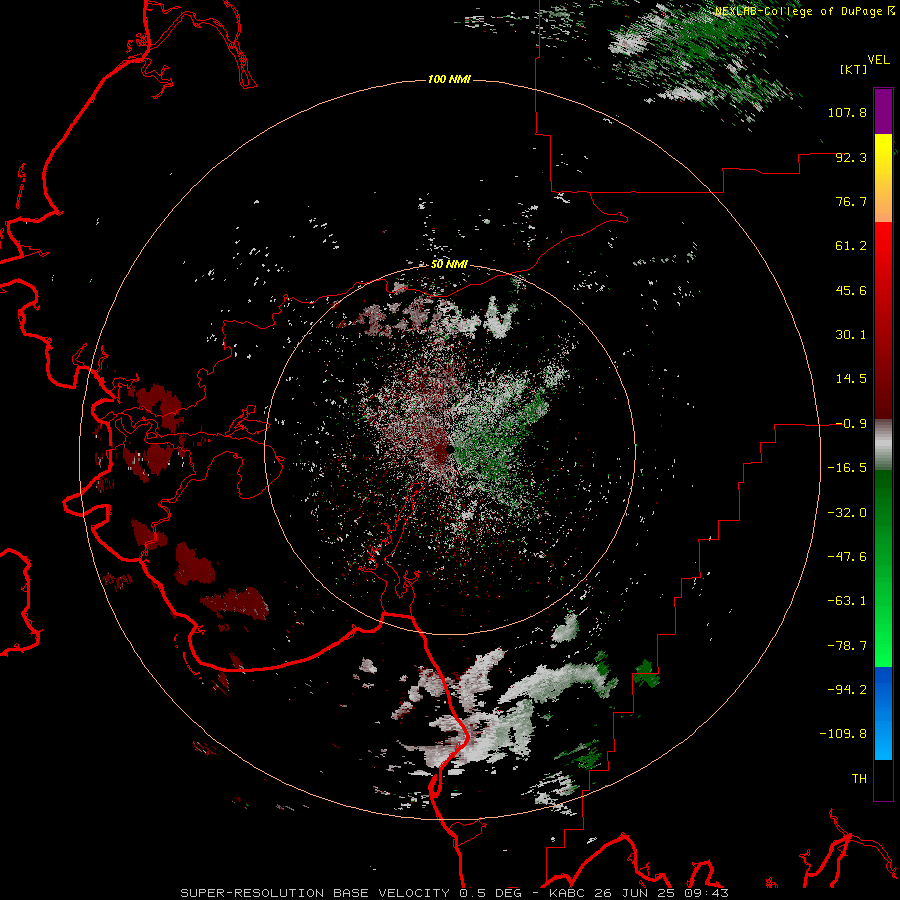Click the 107.8 value on the velocity scale
Viewport: 900px width, 900px height.
[847, 112]
